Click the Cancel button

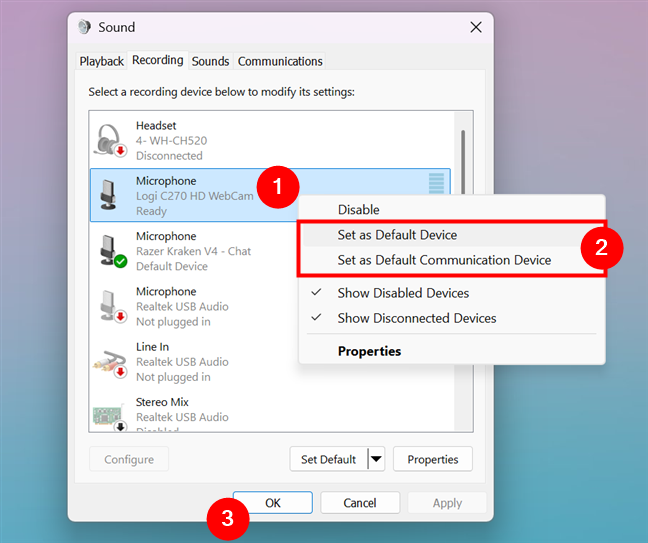pos(360,503)
